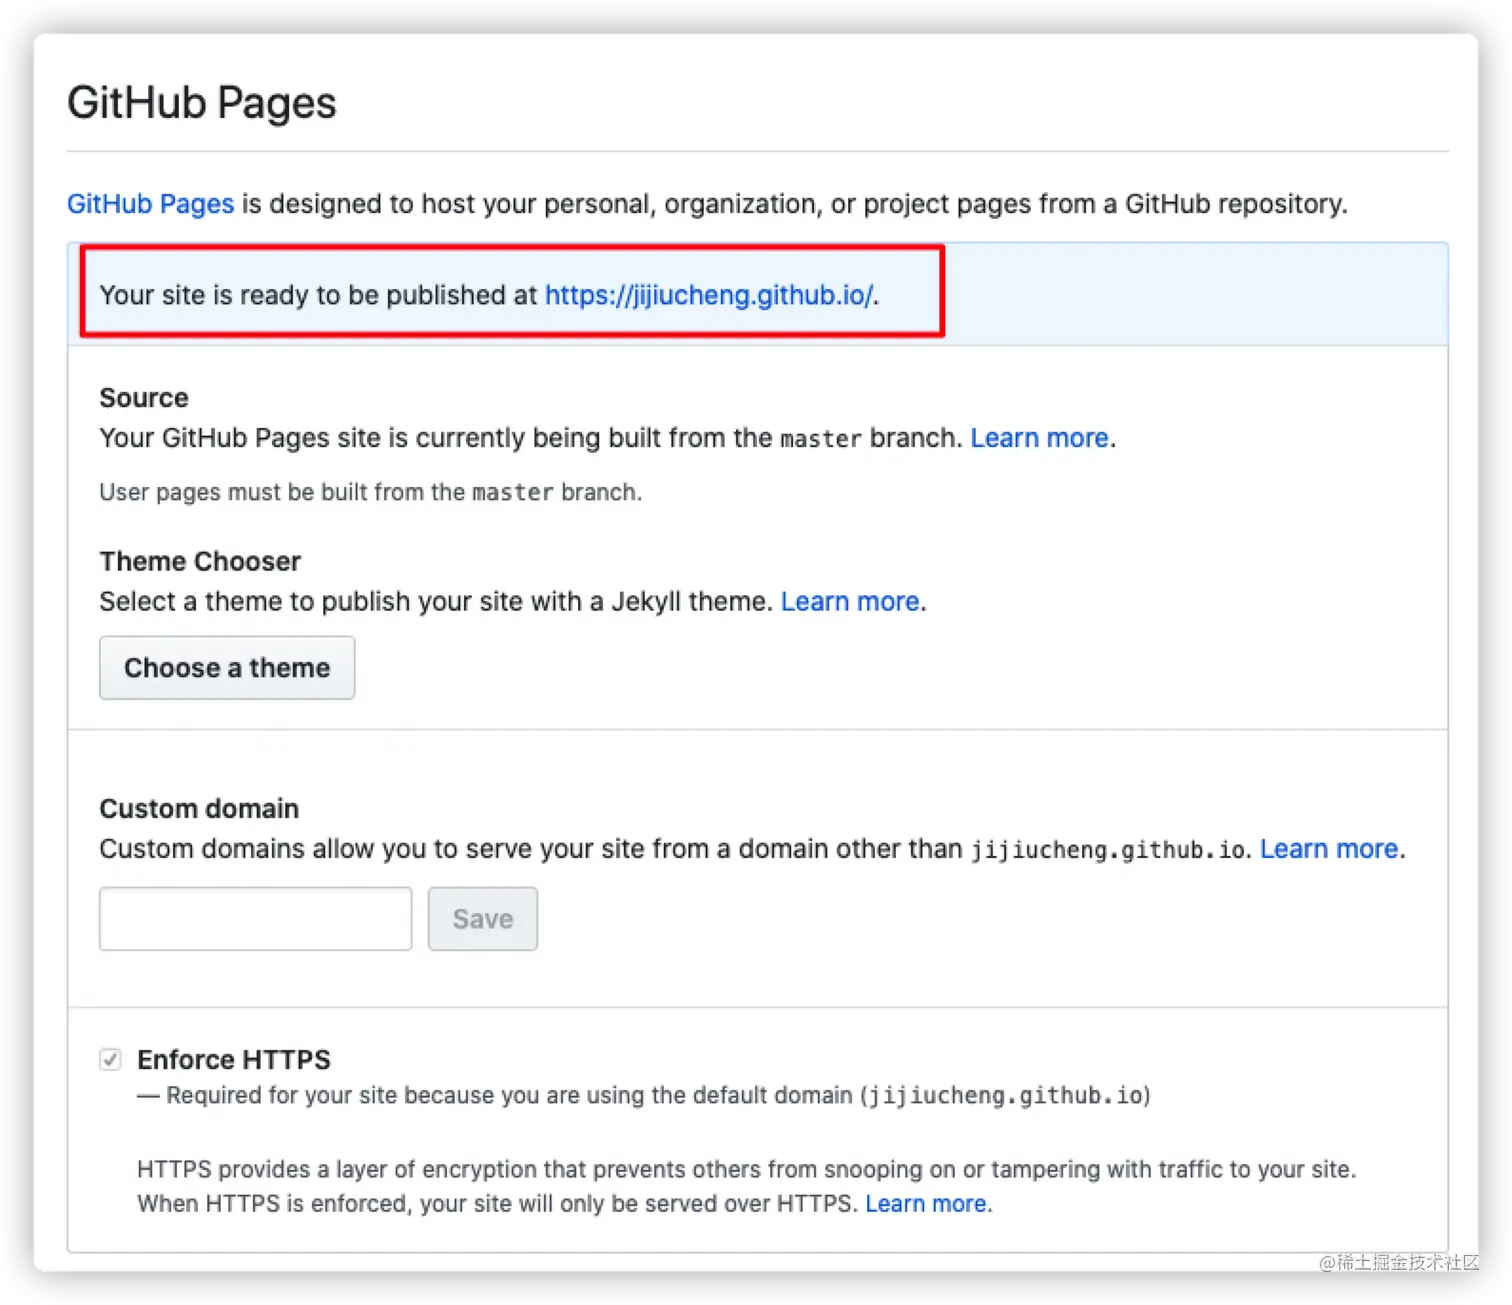Click the Source heading text

[x=144, y=398]
